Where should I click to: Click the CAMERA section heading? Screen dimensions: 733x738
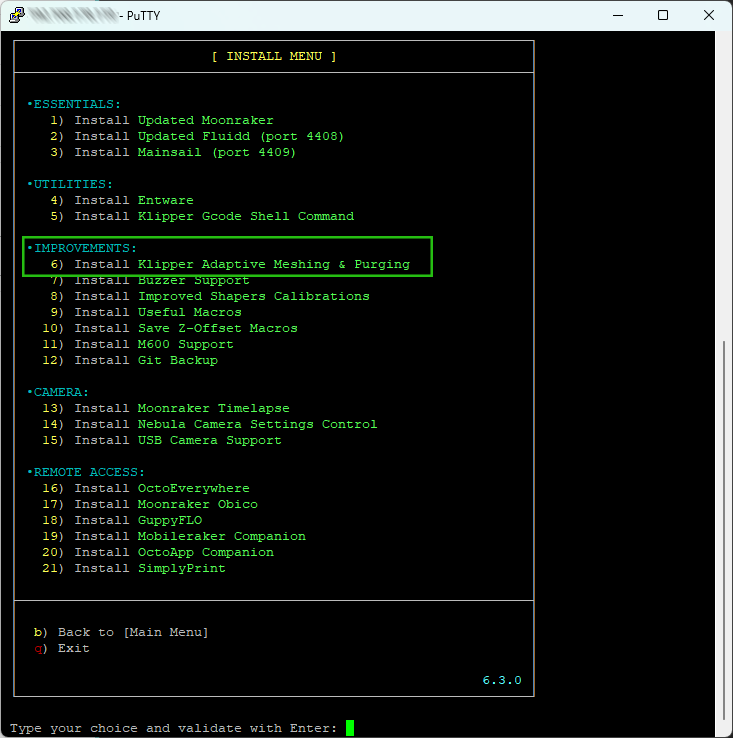[58, 392]
